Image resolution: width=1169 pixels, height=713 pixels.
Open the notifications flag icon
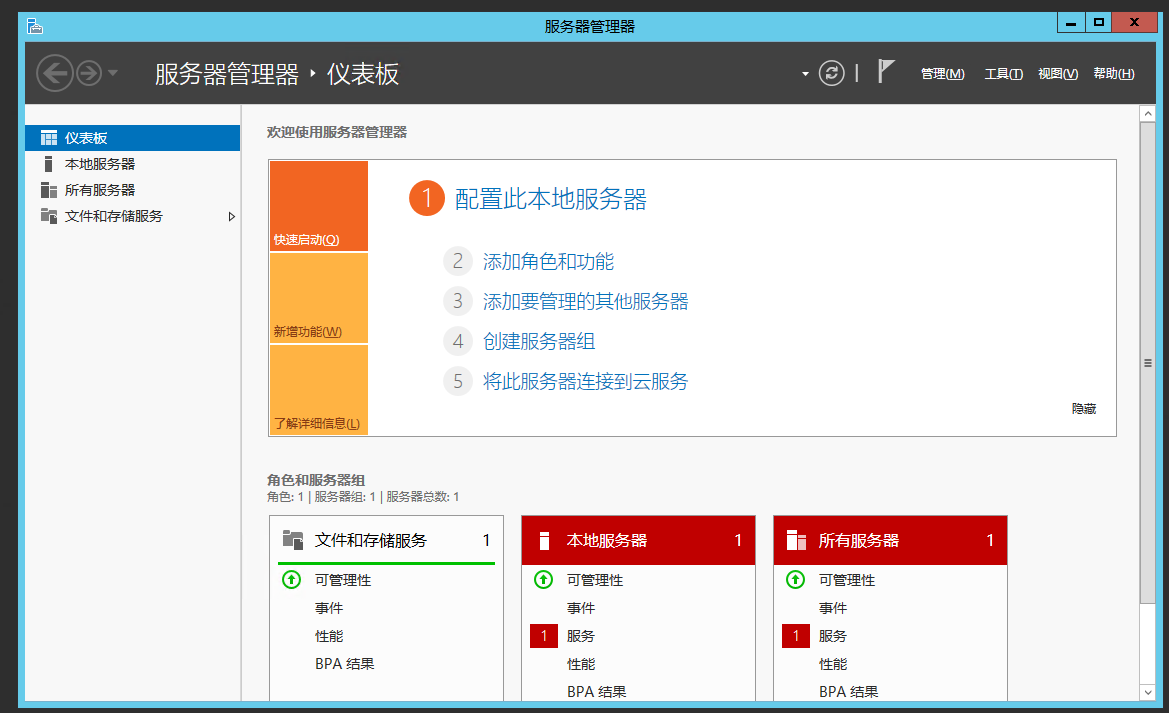[x=885, y=71]
